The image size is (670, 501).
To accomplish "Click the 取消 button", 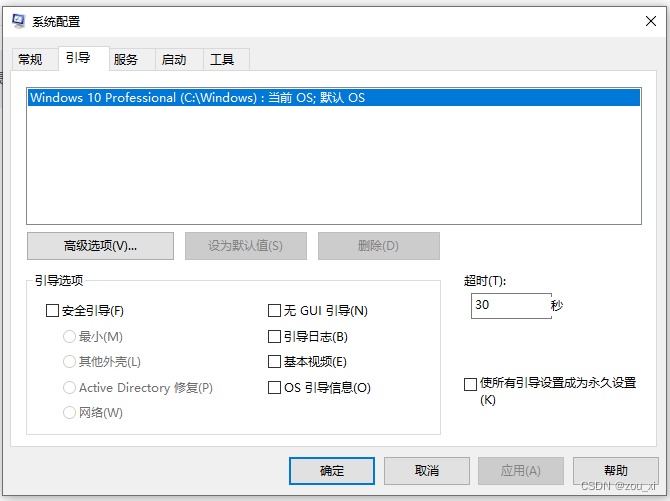I will [427, 471].
